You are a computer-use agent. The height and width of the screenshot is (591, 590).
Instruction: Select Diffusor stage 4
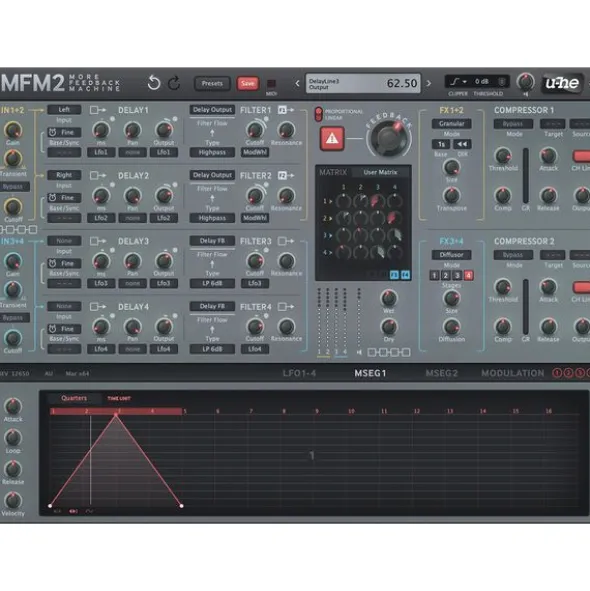(x=468, y=276)
